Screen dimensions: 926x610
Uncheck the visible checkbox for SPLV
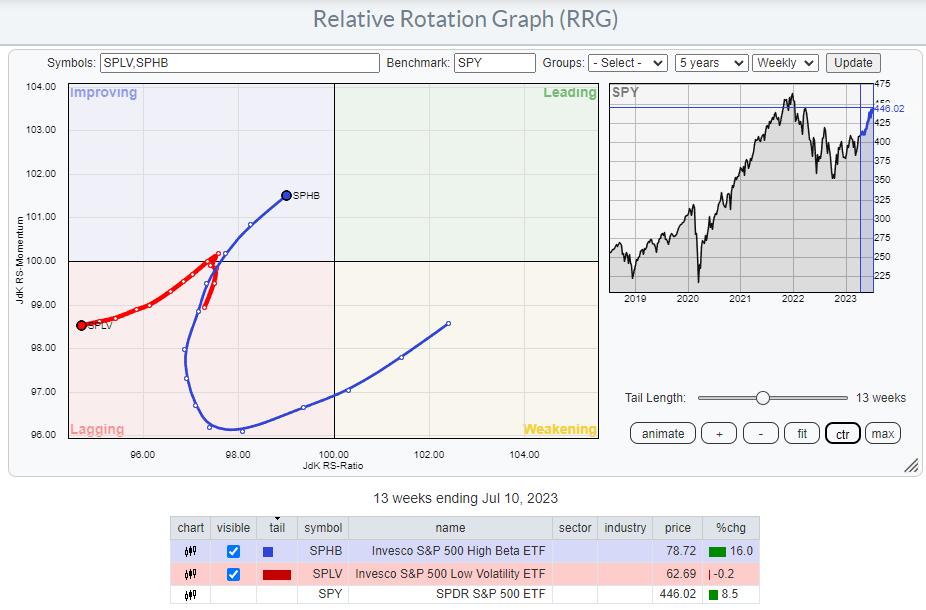coord(233,573)
